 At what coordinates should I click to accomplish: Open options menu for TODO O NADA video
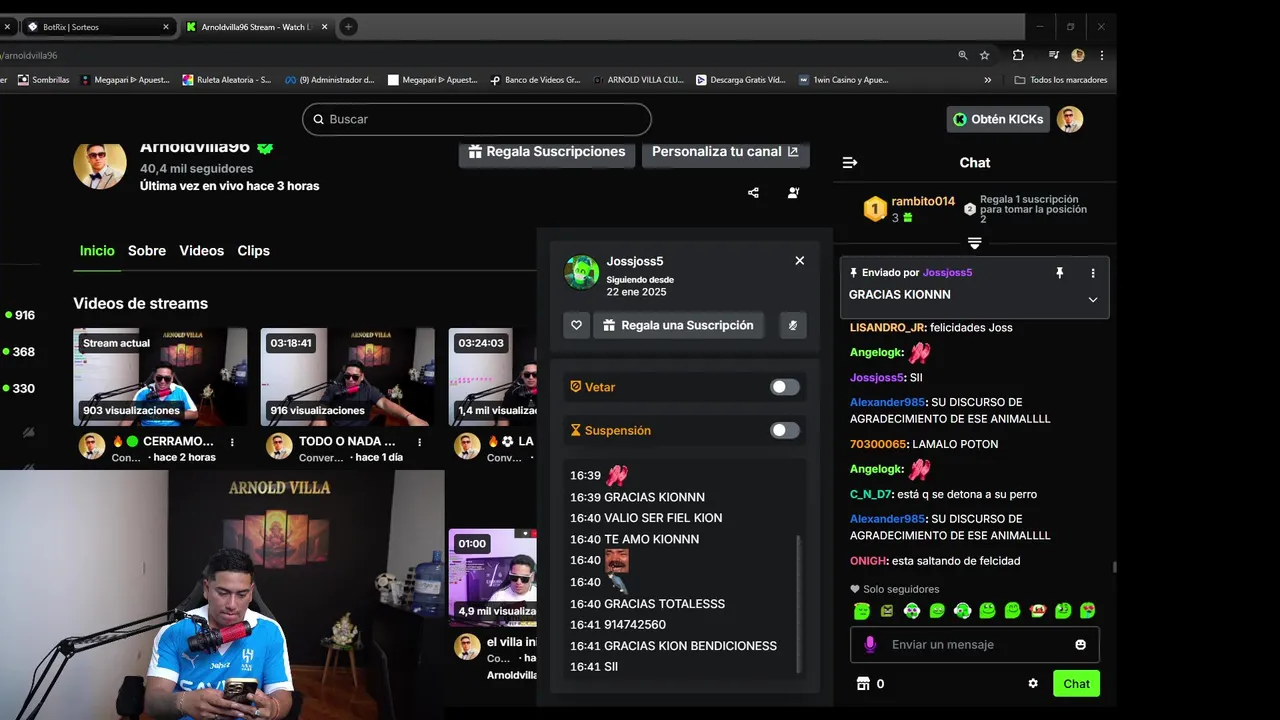click(x=419, y=441)
